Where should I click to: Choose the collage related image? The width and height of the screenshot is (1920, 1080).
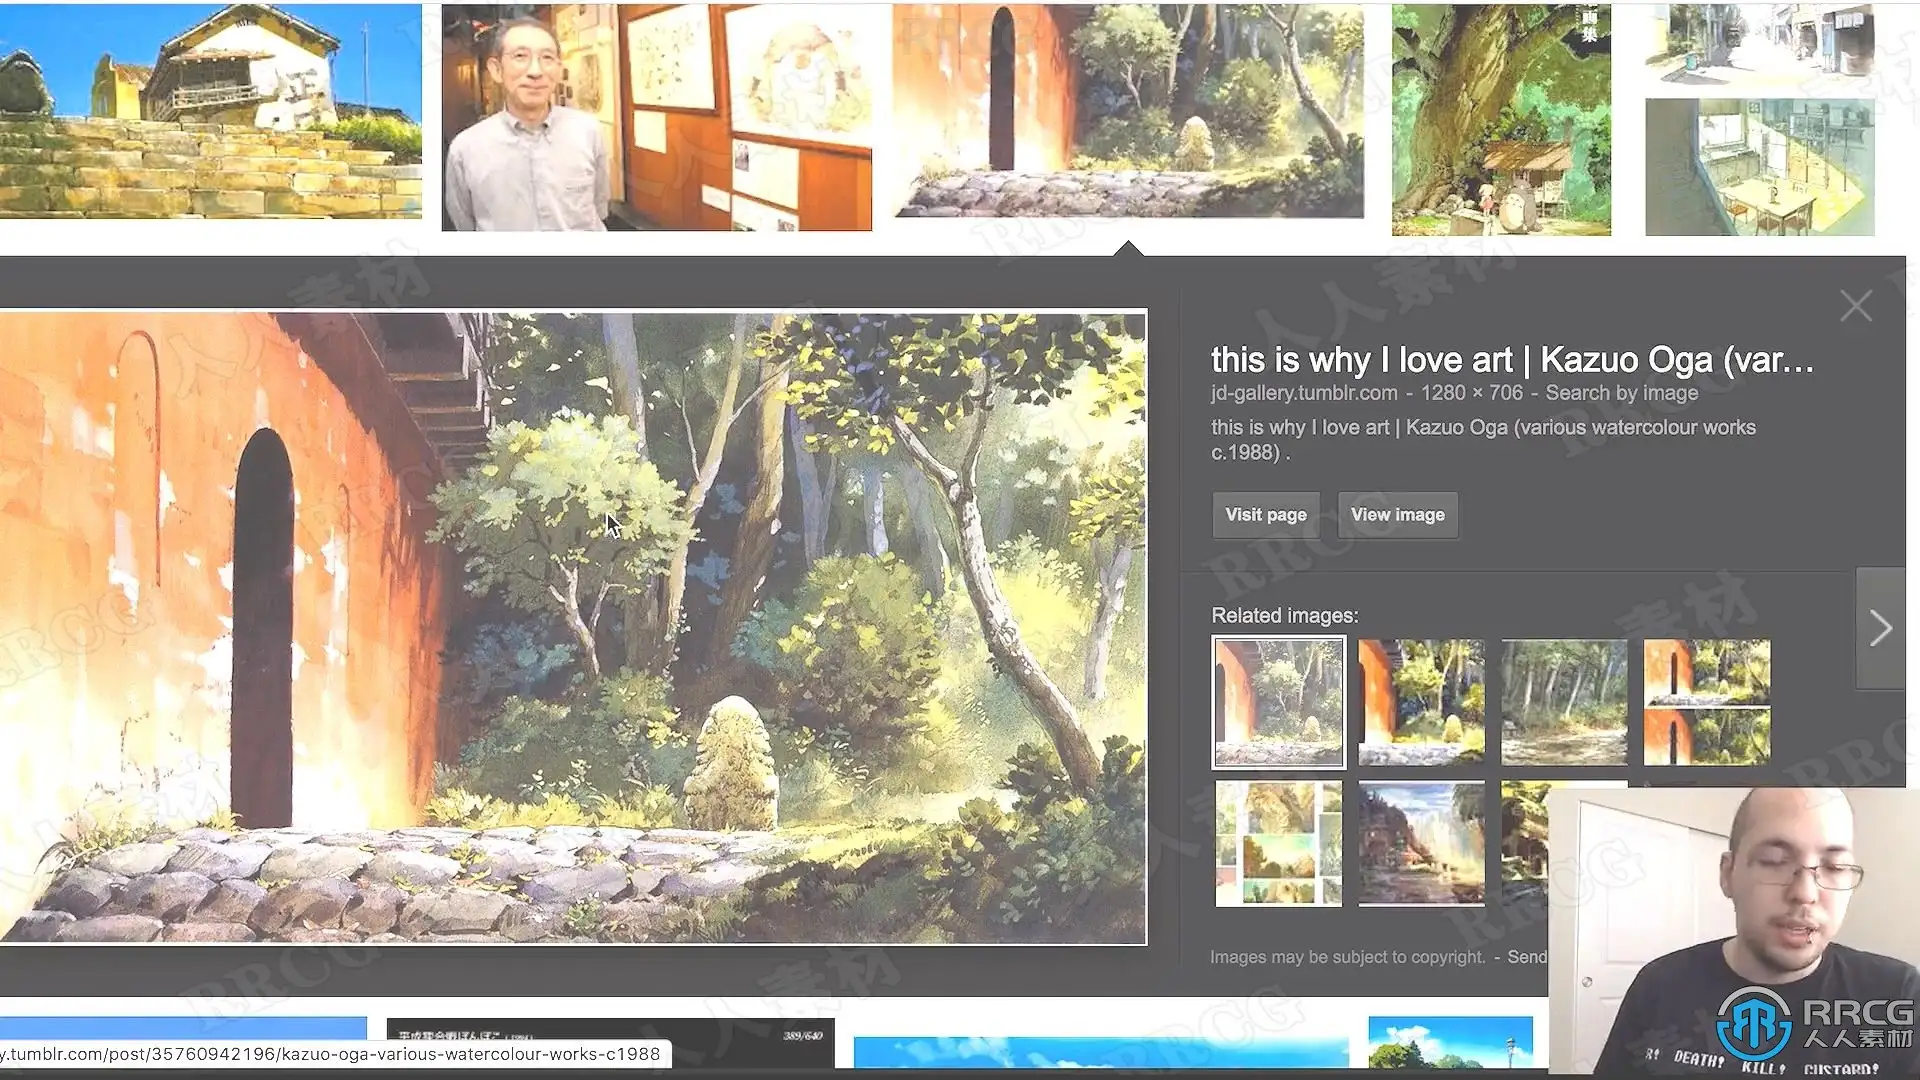pos(1279,844)
